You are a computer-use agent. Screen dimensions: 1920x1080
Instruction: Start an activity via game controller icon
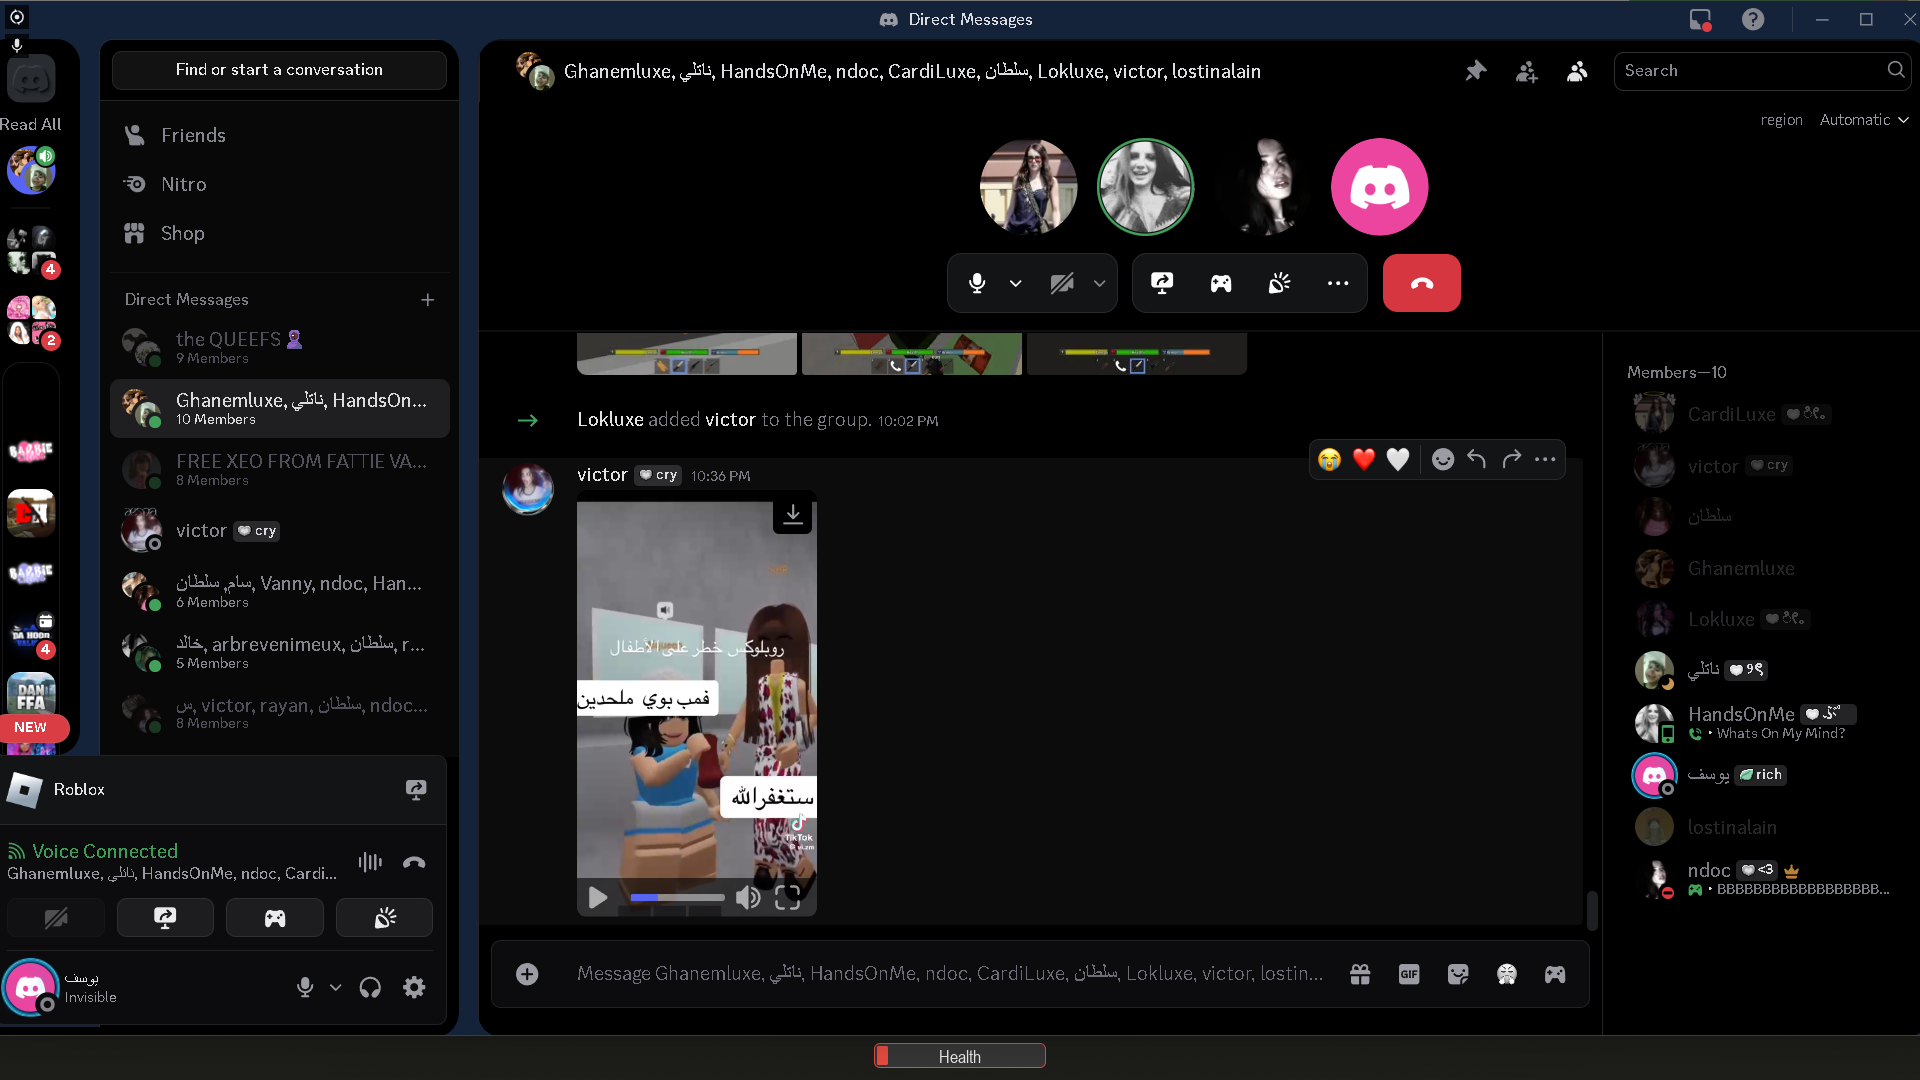1220,283
